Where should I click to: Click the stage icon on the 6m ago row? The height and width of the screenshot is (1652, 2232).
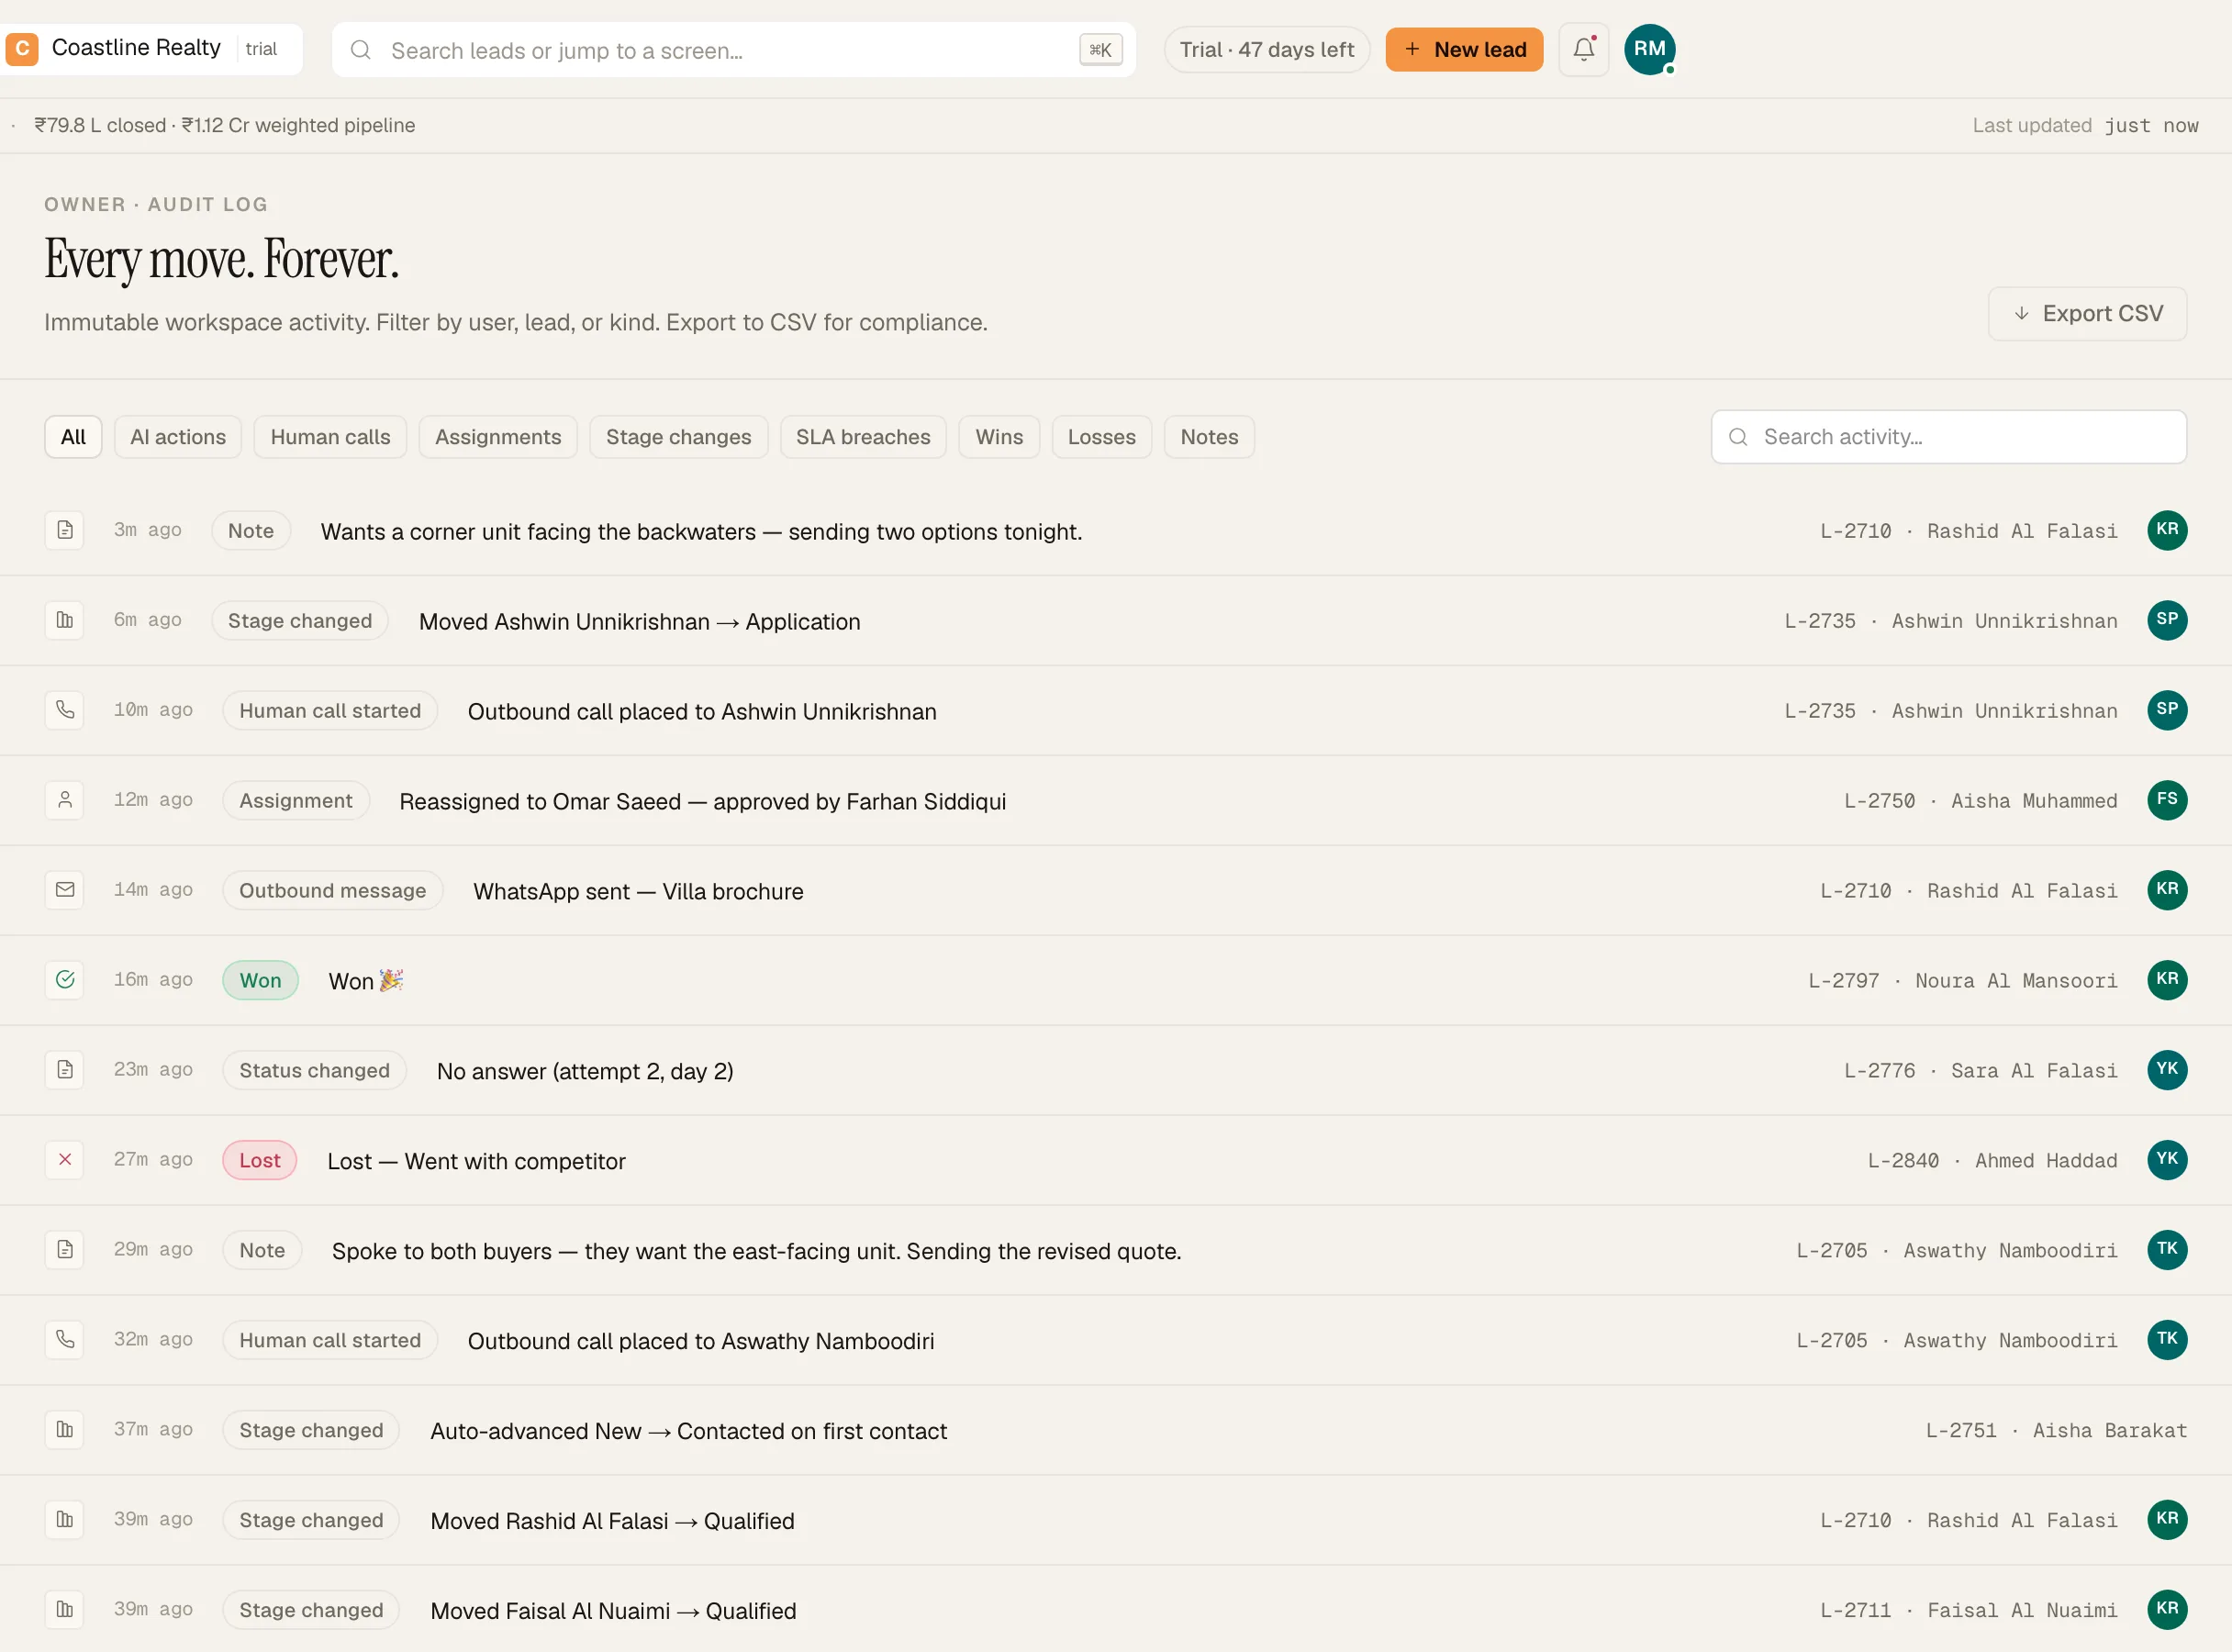coord(65,620)
